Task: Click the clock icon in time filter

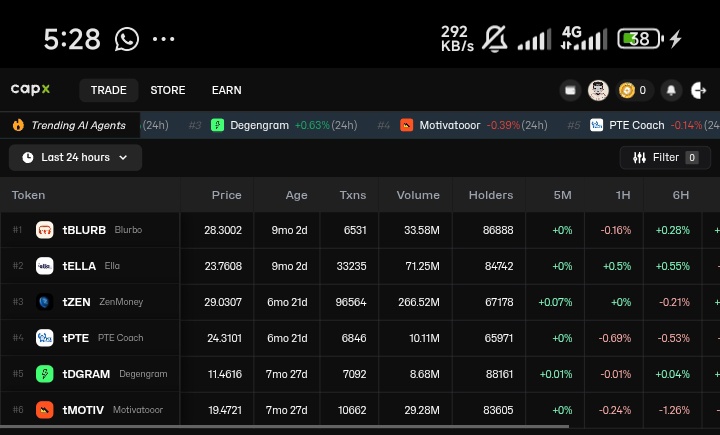Action: [x=28, y=158]
